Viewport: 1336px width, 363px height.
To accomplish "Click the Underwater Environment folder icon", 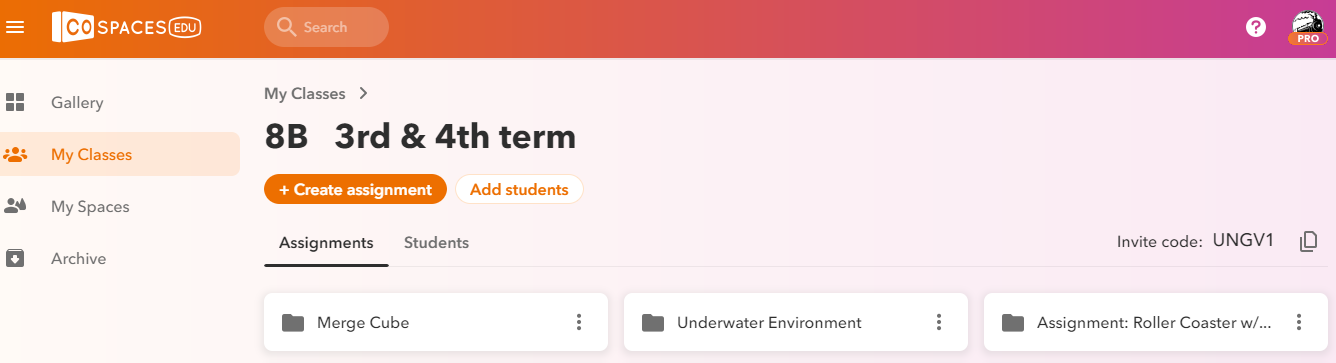I will 653,322.
